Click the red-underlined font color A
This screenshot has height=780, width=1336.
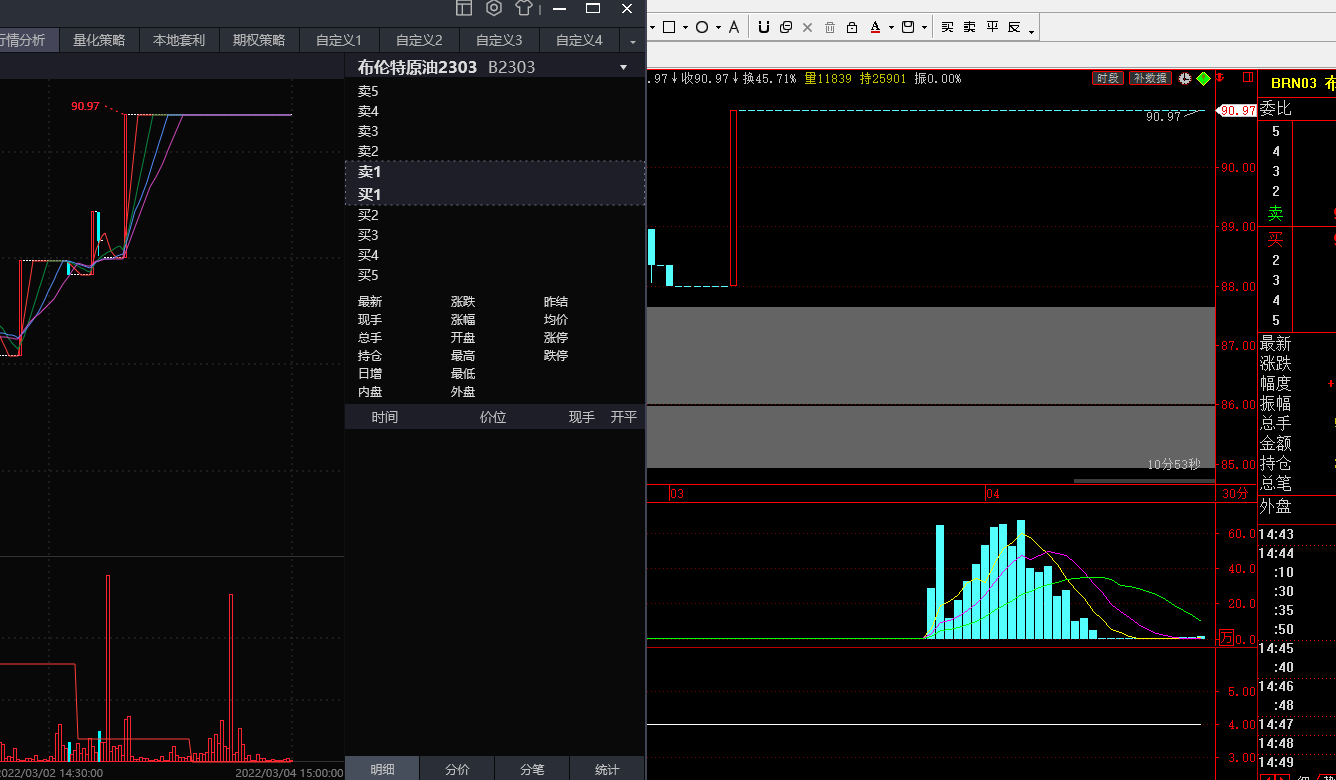[x=876, y=27]
